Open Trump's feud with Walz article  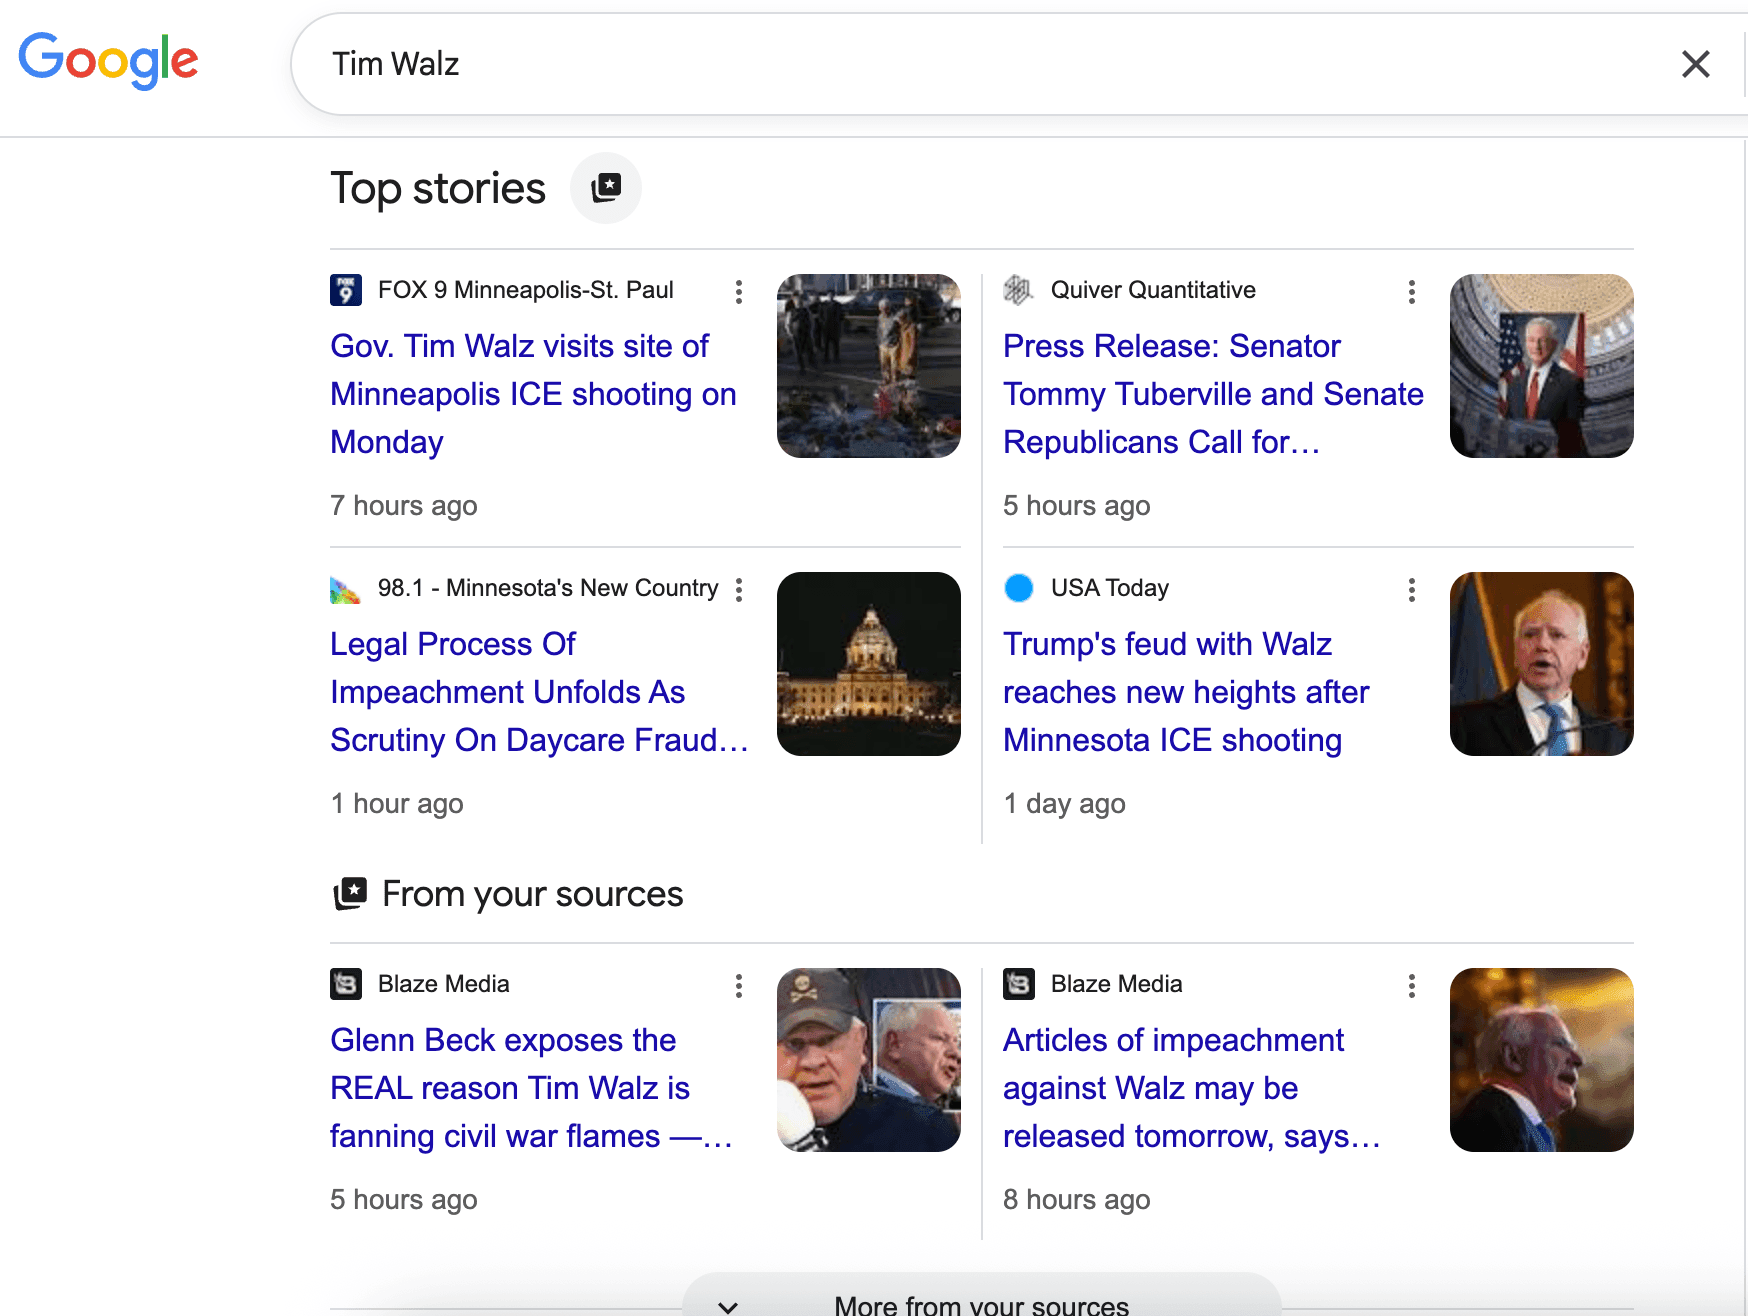point(1185,692)
